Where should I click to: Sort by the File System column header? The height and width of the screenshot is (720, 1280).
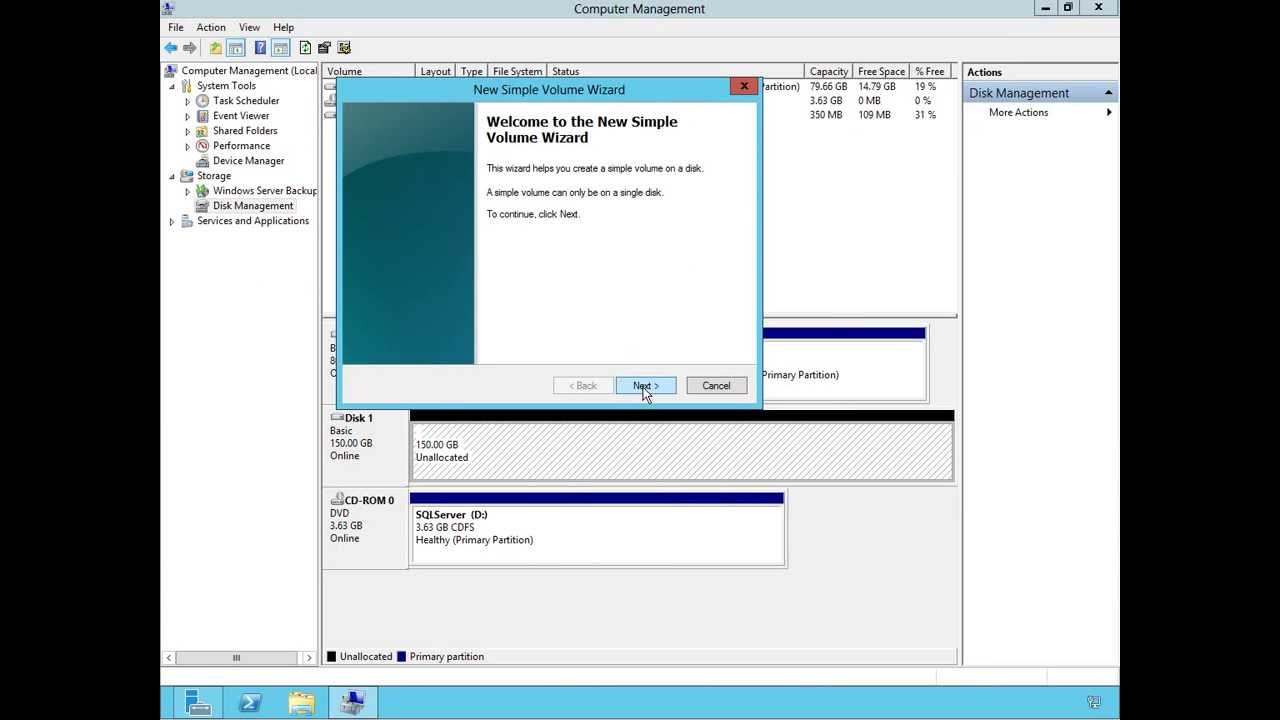coord(517,72)
